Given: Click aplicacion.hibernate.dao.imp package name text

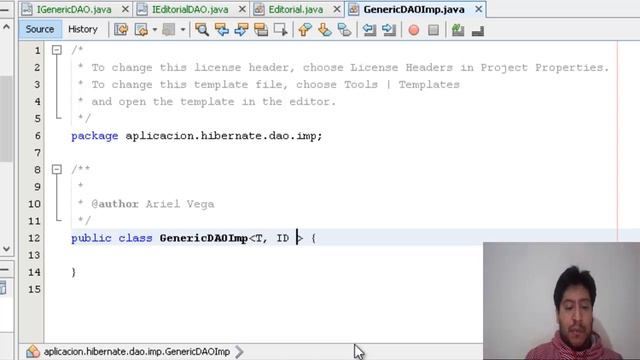Looking at the screenshot, I should pos(221,136).
